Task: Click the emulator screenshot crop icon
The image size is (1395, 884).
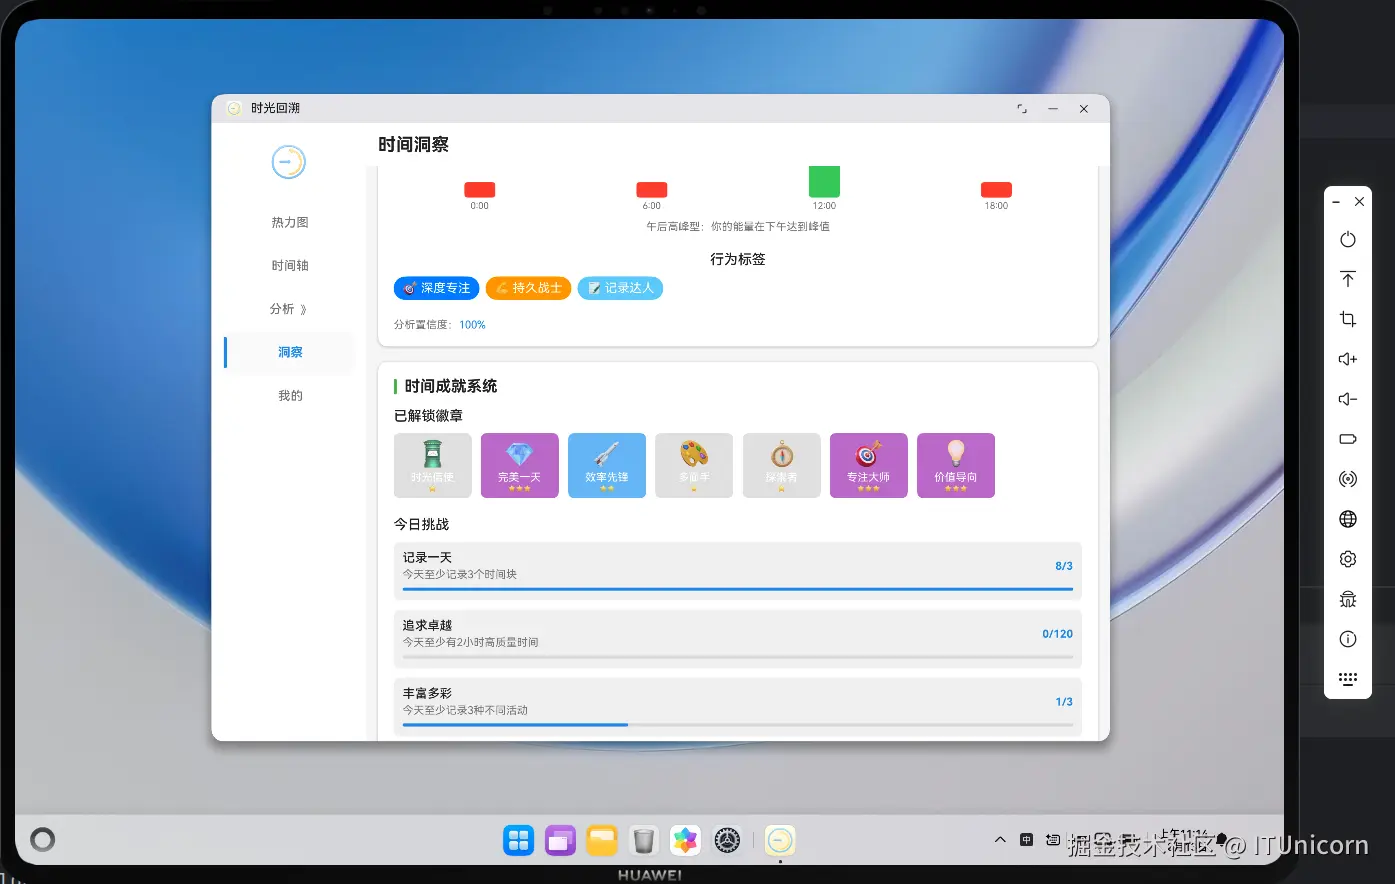Action: (1348, 319)
